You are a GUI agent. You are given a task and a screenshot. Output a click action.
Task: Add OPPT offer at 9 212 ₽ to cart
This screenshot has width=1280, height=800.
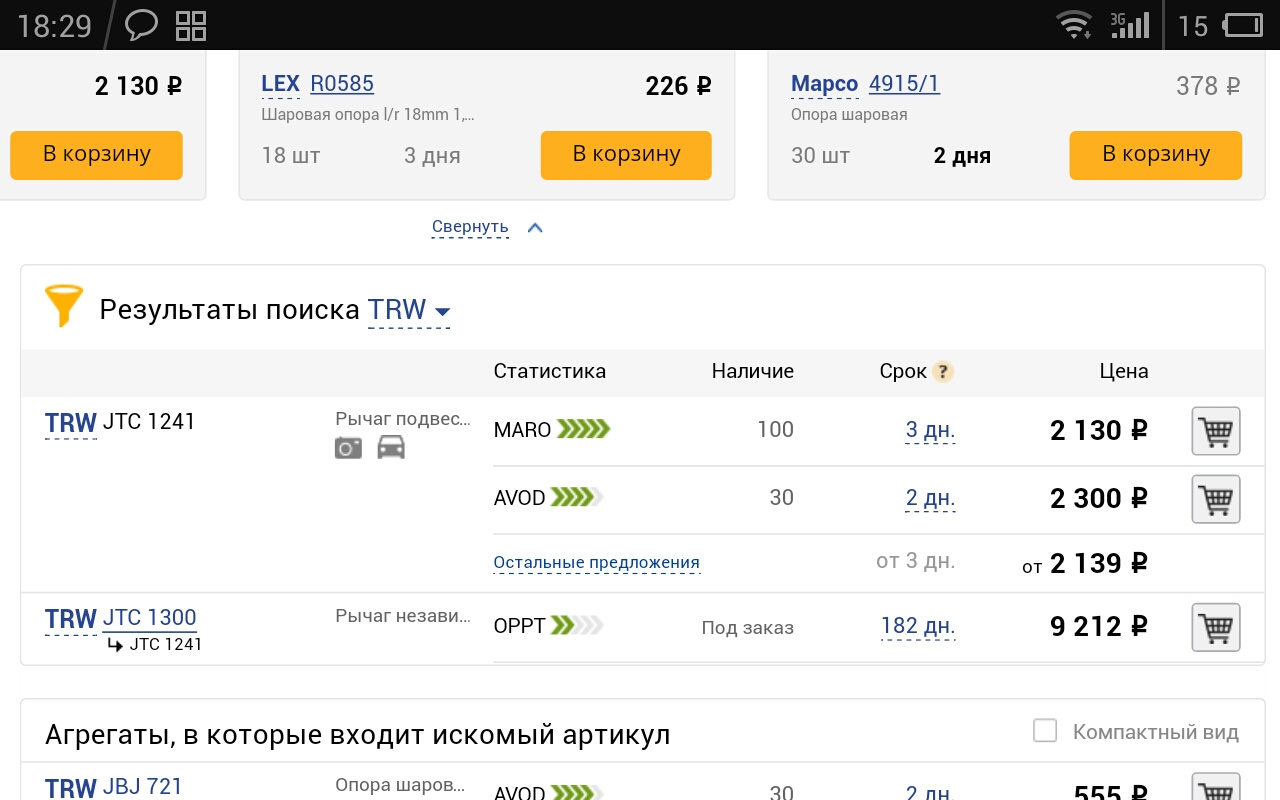[x=1216, y=627]
